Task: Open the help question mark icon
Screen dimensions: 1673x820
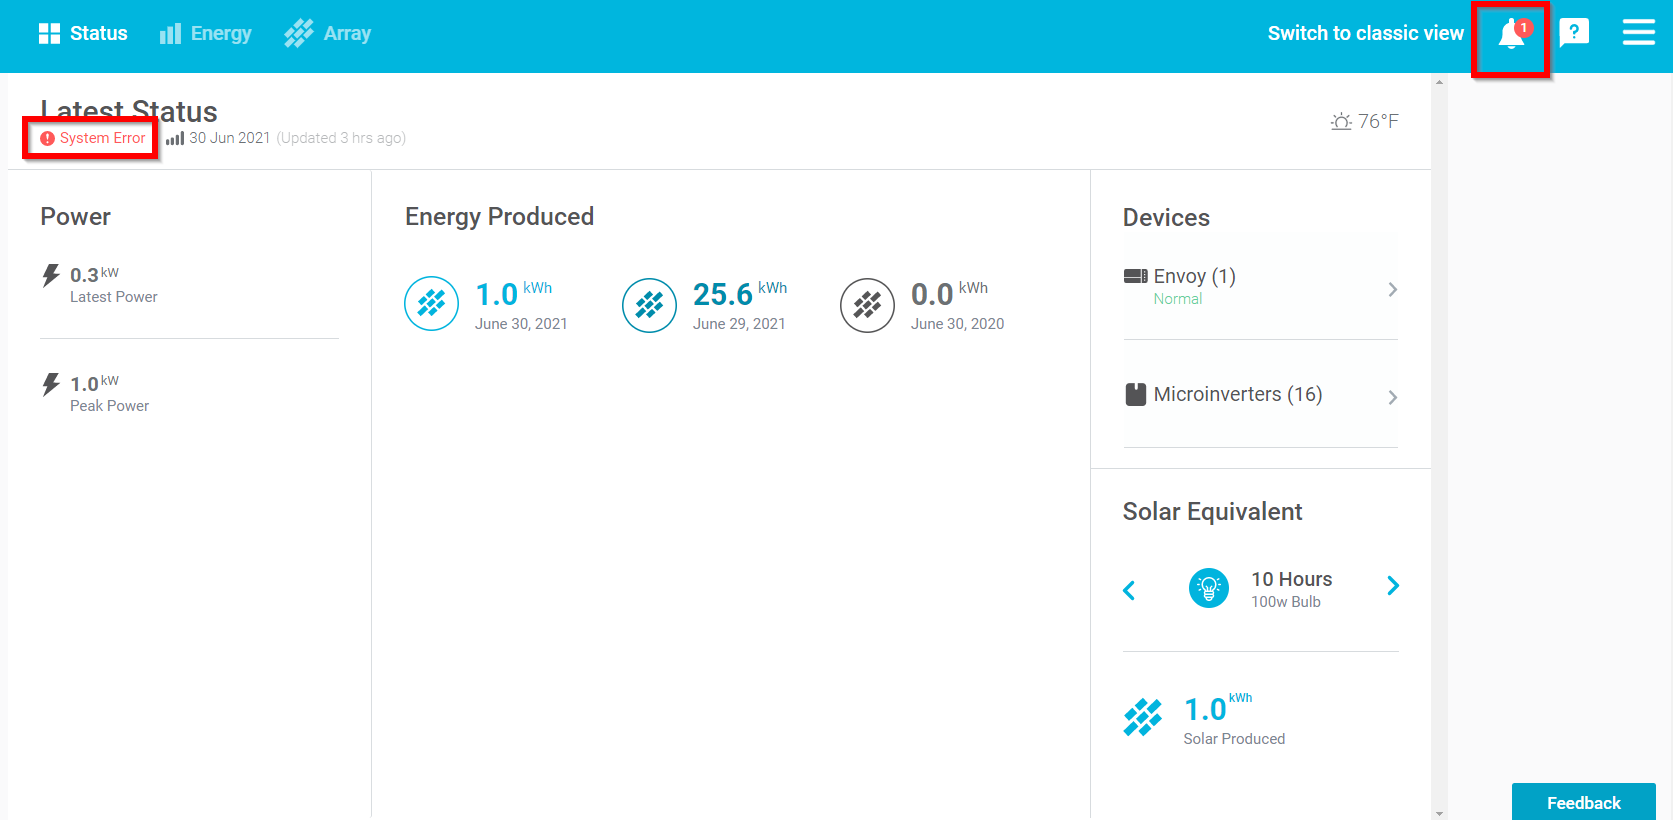Action: coord(1574,33)
